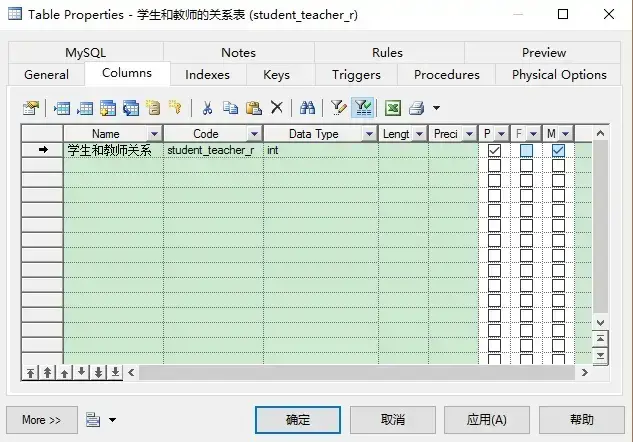This screenshot has width=633, height=442.
Task: Click the move row down one line icon
Action: 81,373
